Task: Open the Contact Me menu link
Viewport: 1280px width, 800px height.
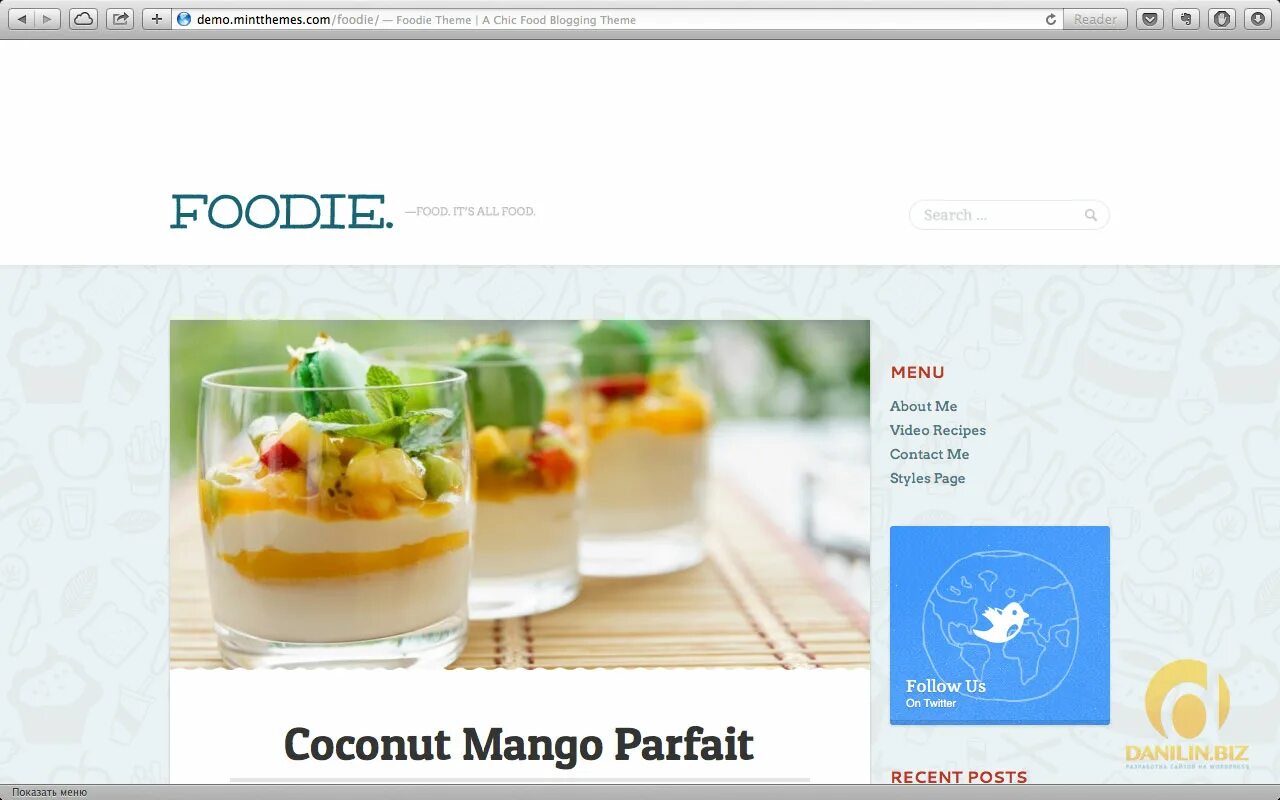Action: pyautogui.click(x=929, y=454)
